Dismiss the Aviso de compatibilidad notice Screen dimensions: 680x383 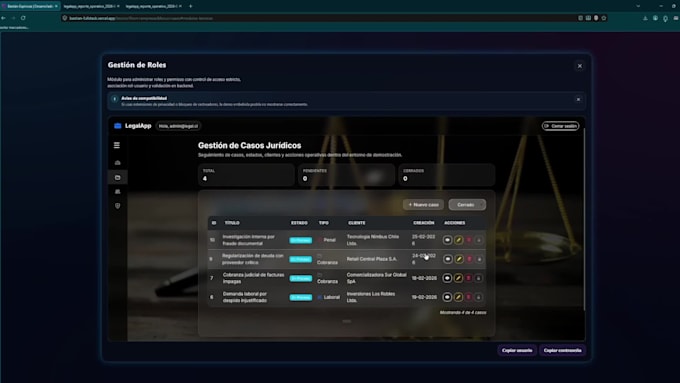coord(578,99)
